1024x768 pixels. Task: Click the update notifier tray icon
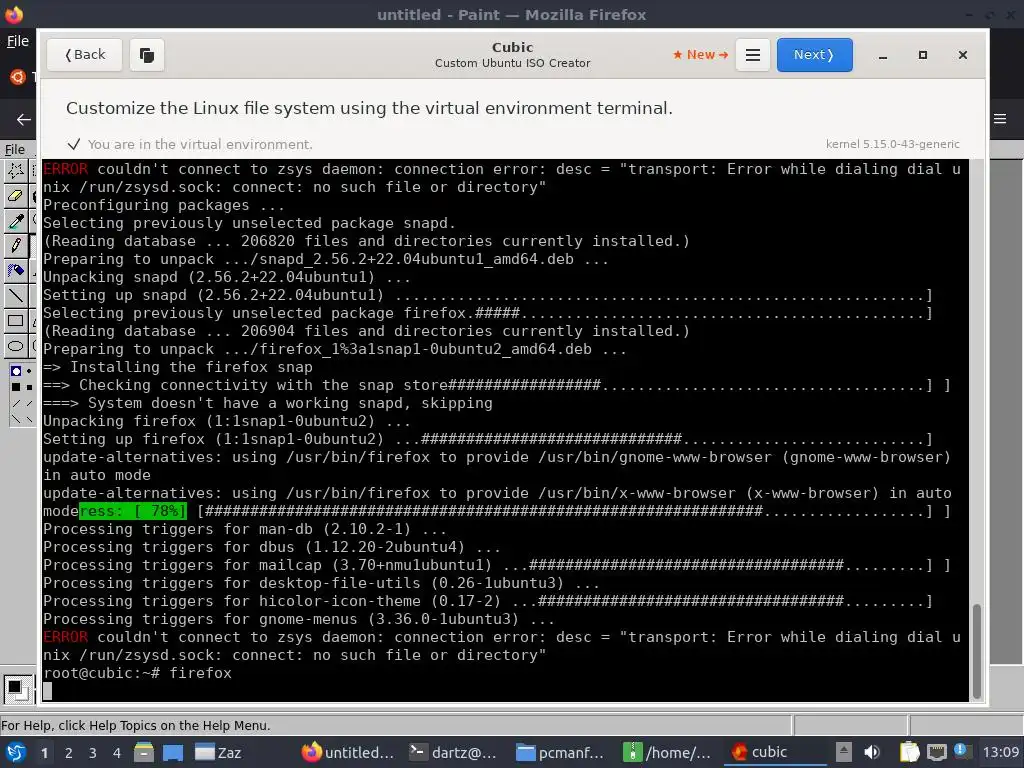coord(961,751)
